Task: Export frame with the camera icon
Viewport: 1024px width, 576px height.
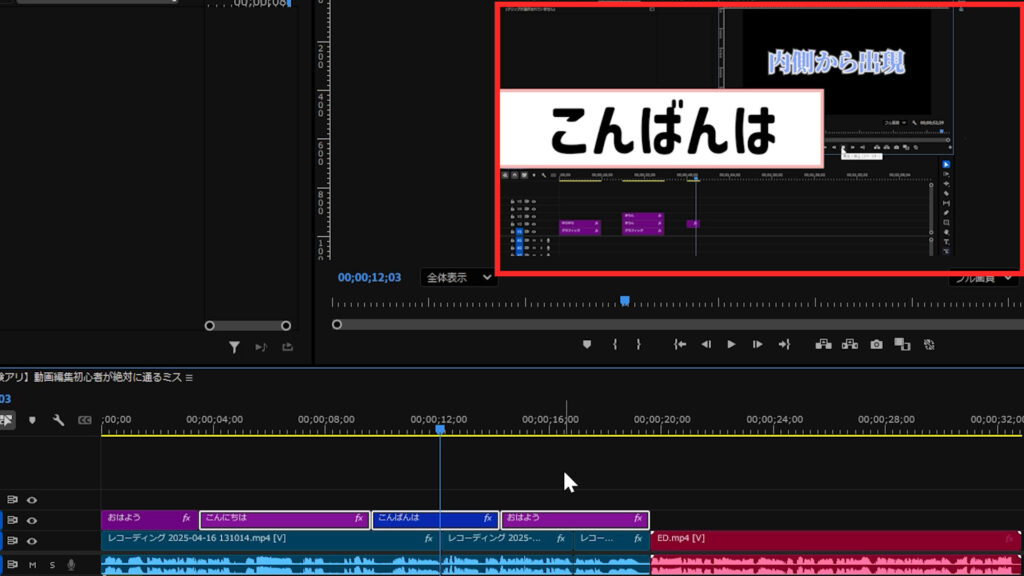Action: click(876, 344)
